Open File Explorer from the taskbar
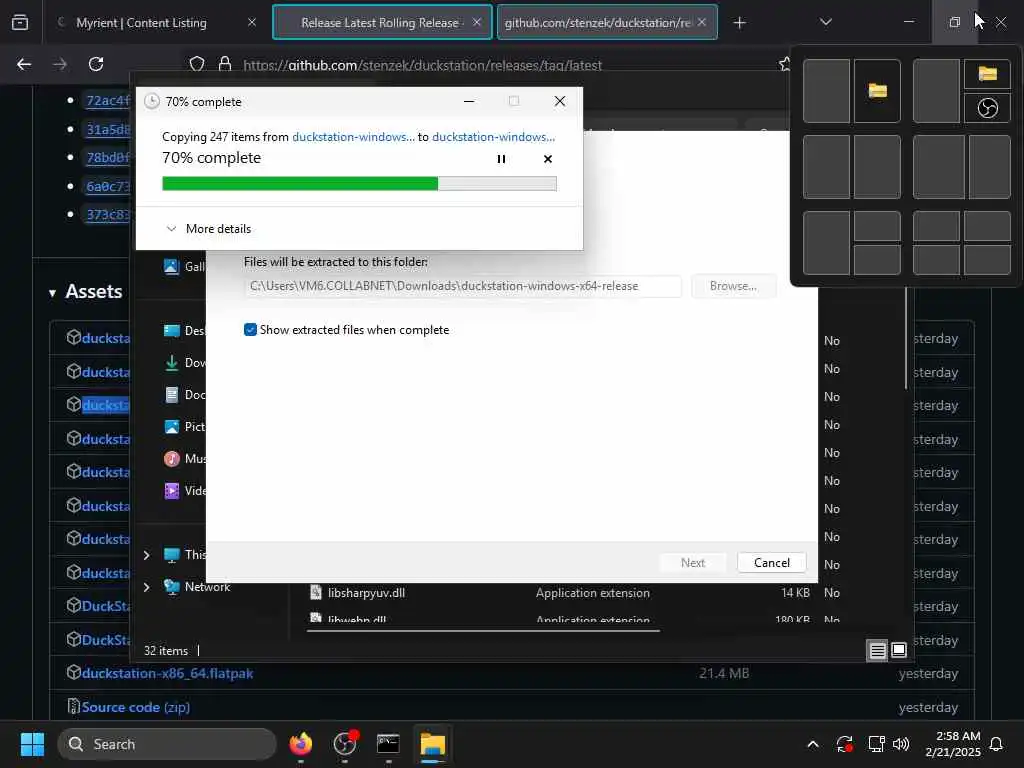 point(432,744)
